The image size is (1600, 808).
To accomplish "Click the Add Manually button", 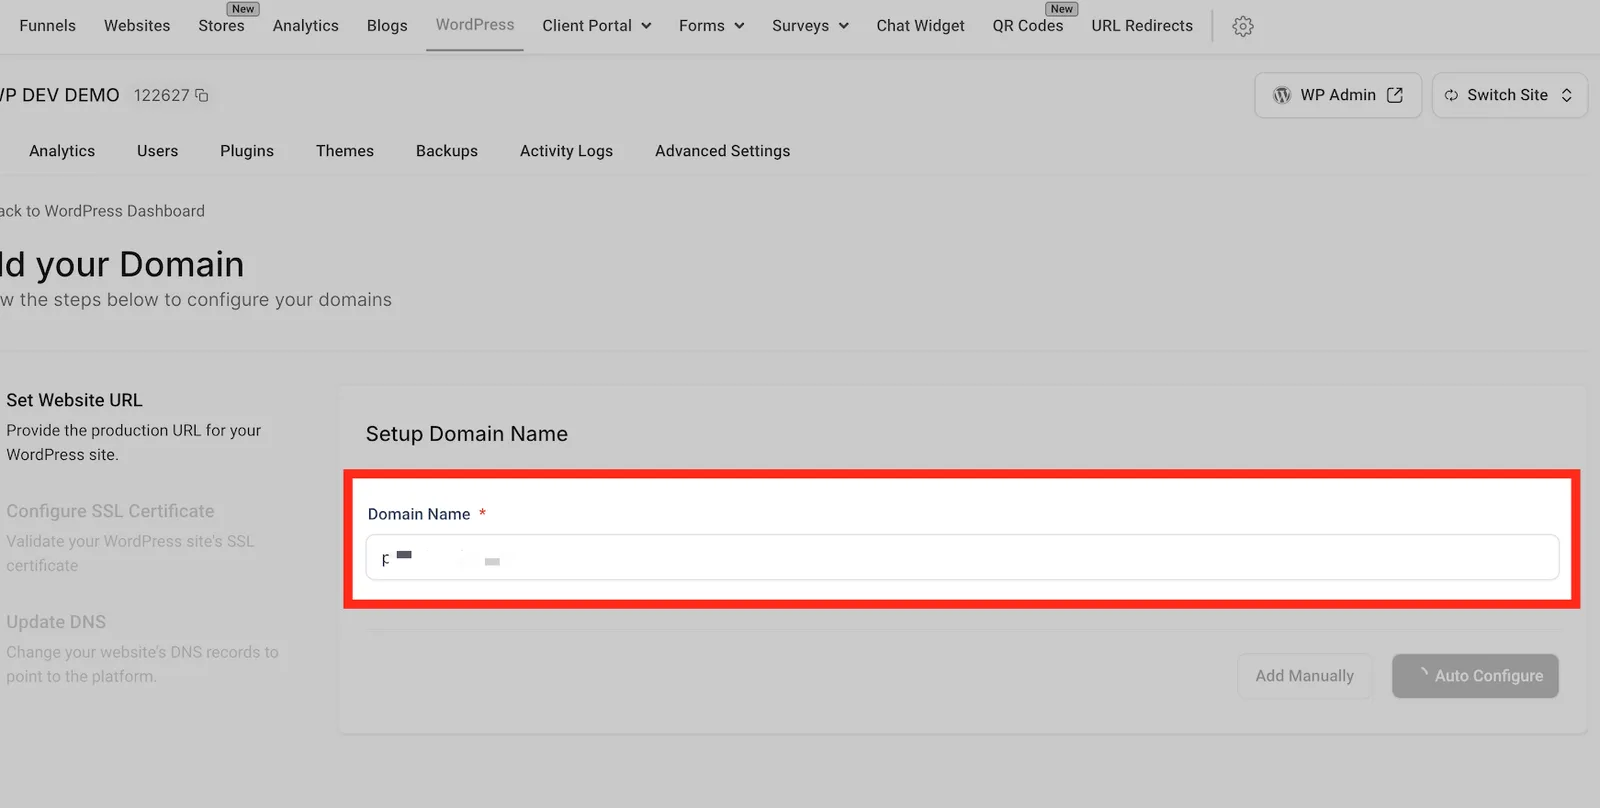I will click(1305, 676).
